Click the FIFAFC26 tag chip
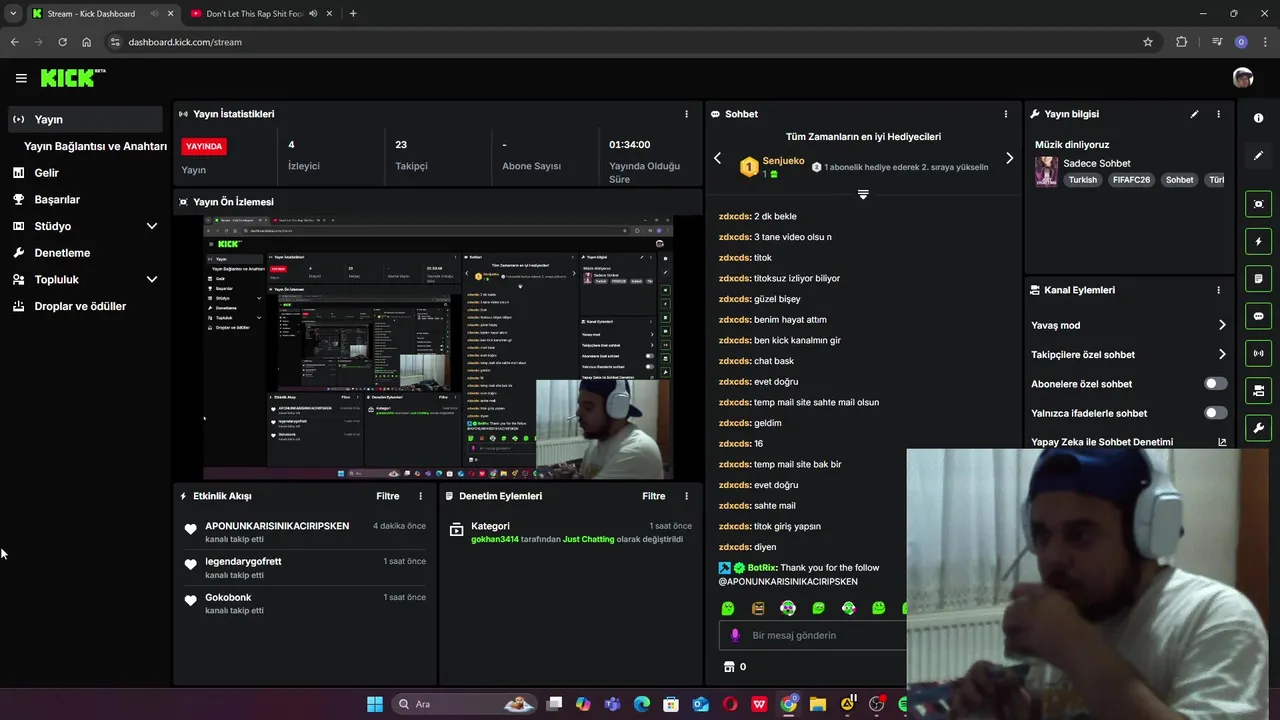 (x=1132, y=180)
